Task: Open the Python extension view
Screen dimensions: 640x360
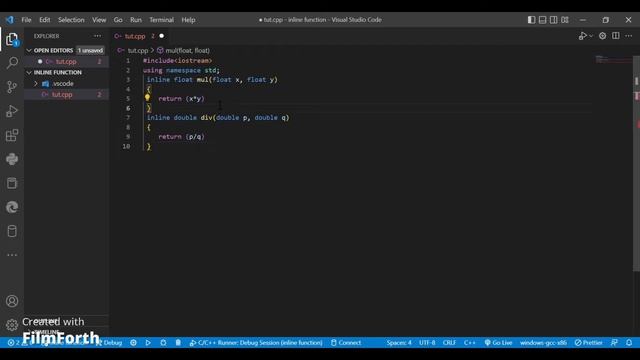Action: pyautogui.click(x=12, y=159)
